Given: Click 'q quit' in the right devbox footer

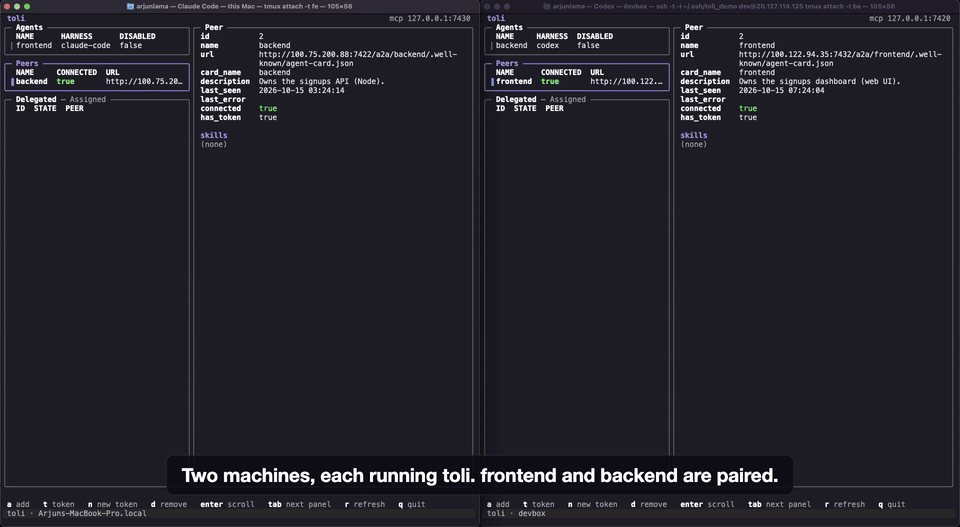Looking at the screenshot, I should click(x=891, y=504).
